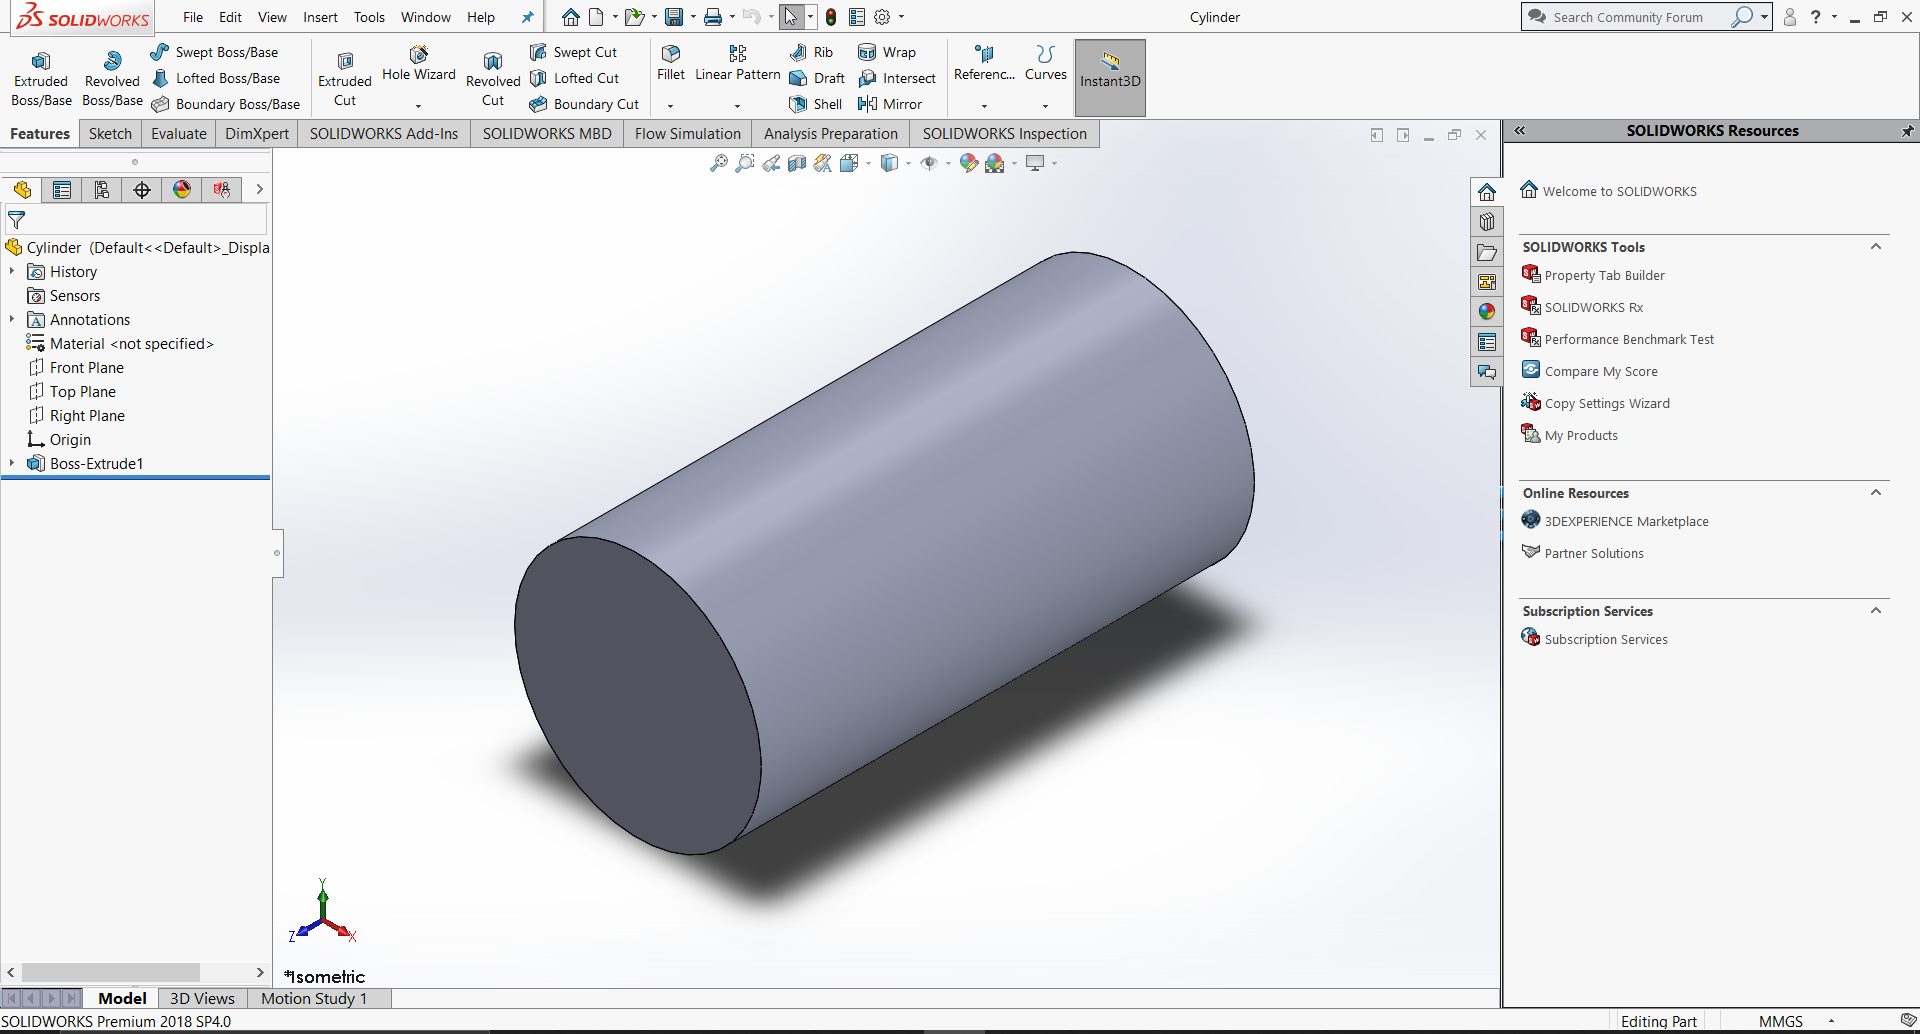Toggle Instant3D mode off

pyautogui.click(x=1110, y=77)
